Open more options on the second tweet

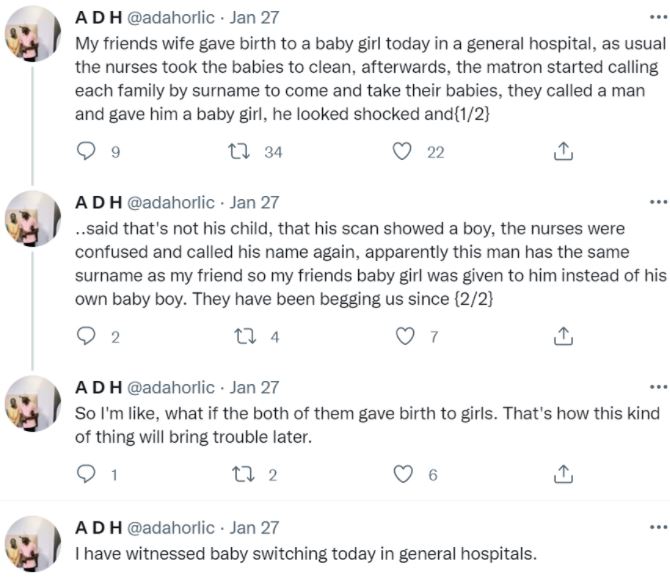[x=657, y=201]
